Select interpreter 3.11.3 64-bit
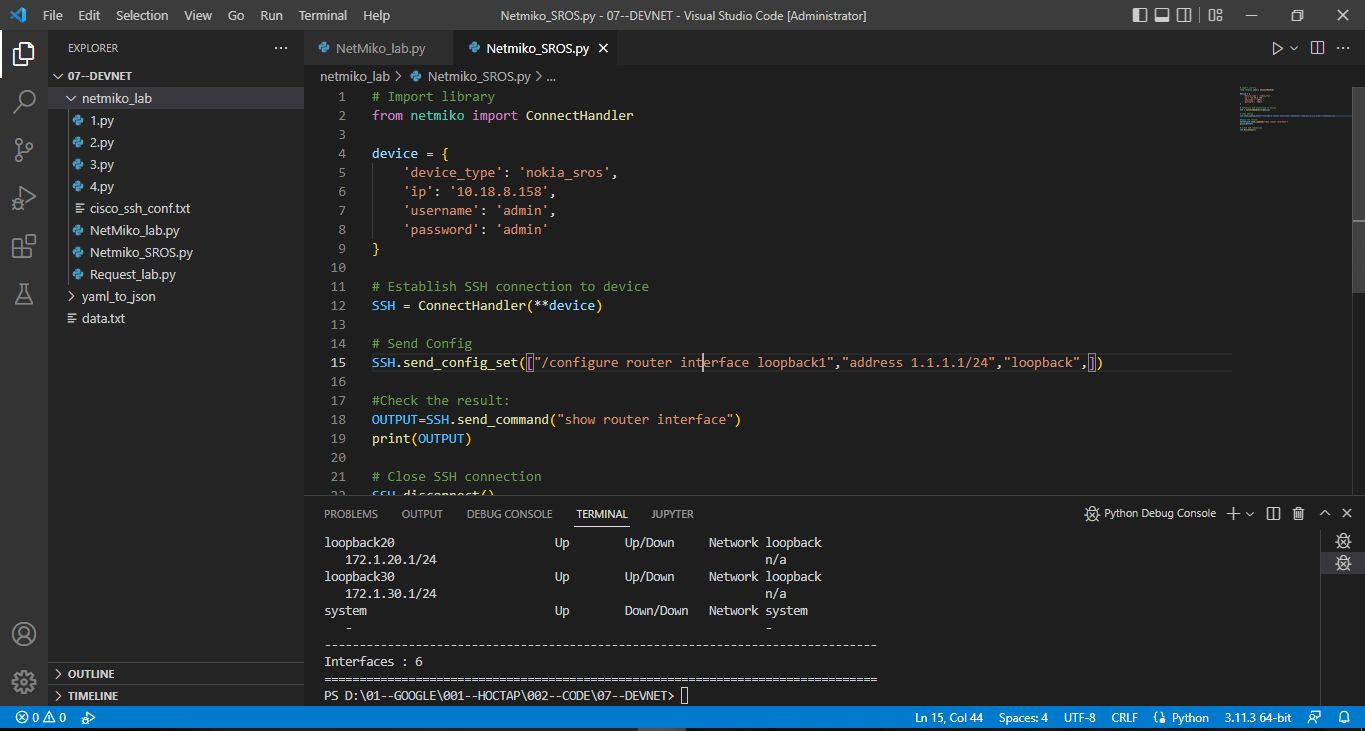Viewport: 1365px width, 731px height. click(1257, 718)
